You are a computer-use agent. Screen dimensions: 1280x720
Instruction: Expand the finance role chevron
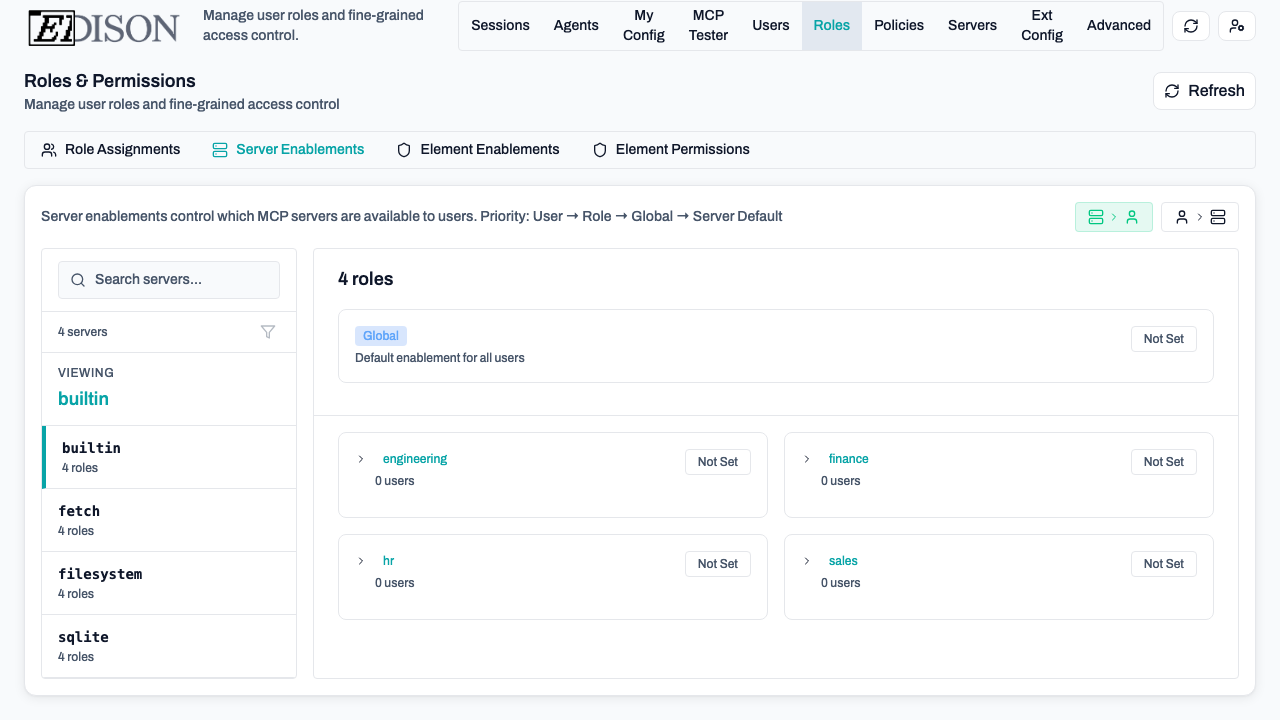tap(807, 459)
